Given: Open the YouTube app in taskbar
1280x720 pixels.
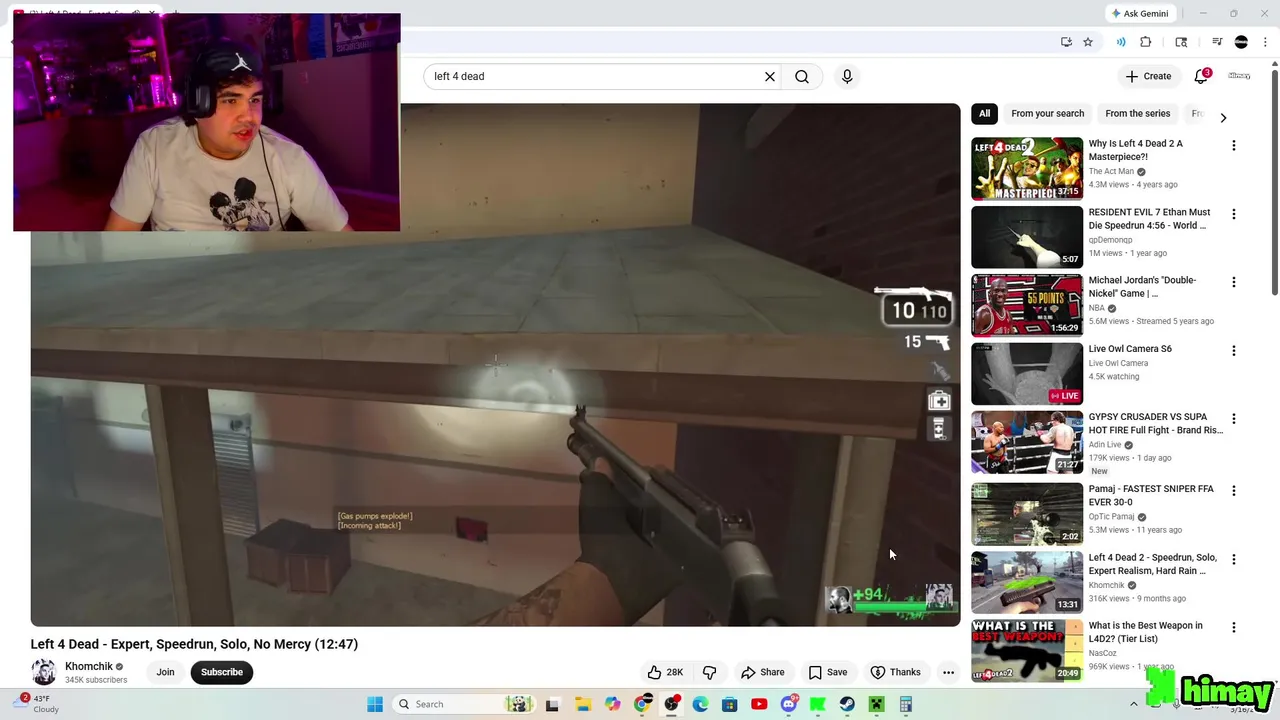Looking at the screenshot, I should (759, 704).
